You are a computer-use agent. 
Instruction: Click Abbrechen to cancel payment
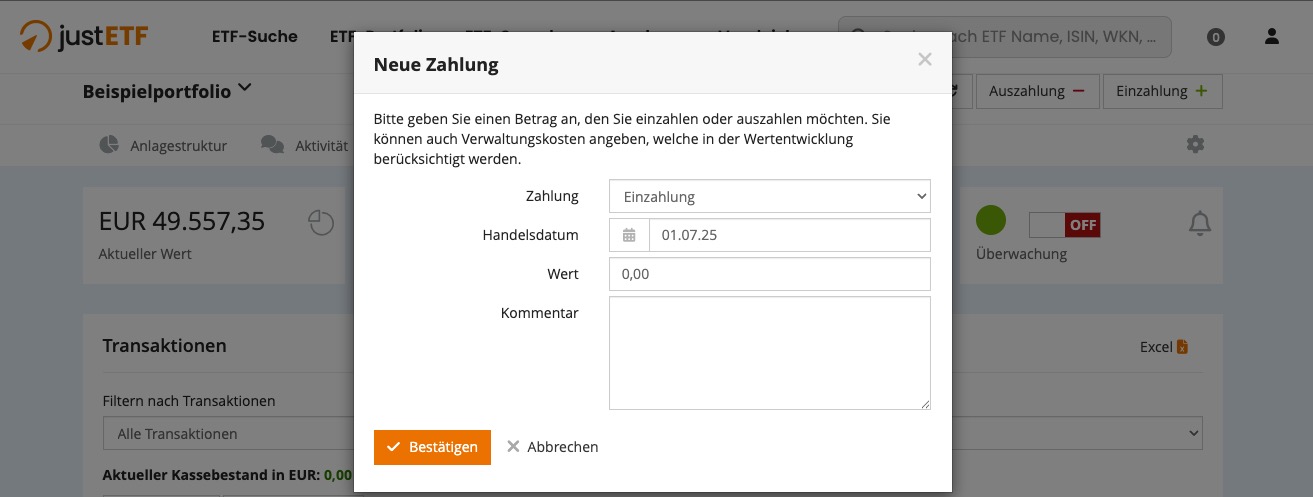[552, 447]
